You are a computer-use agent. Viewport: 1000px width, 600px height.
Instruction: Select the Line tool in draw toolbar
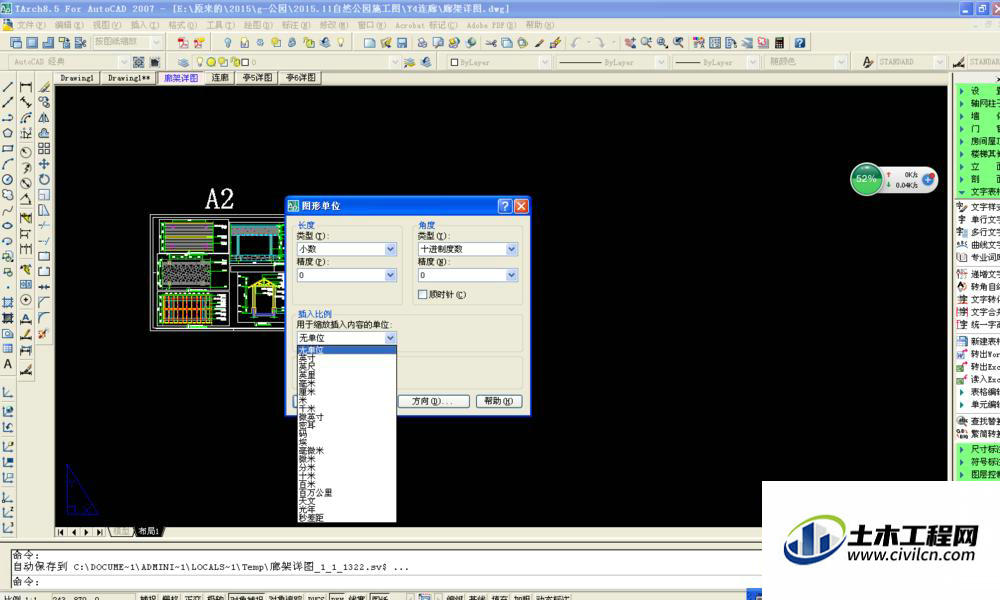[x=8, y=87]
